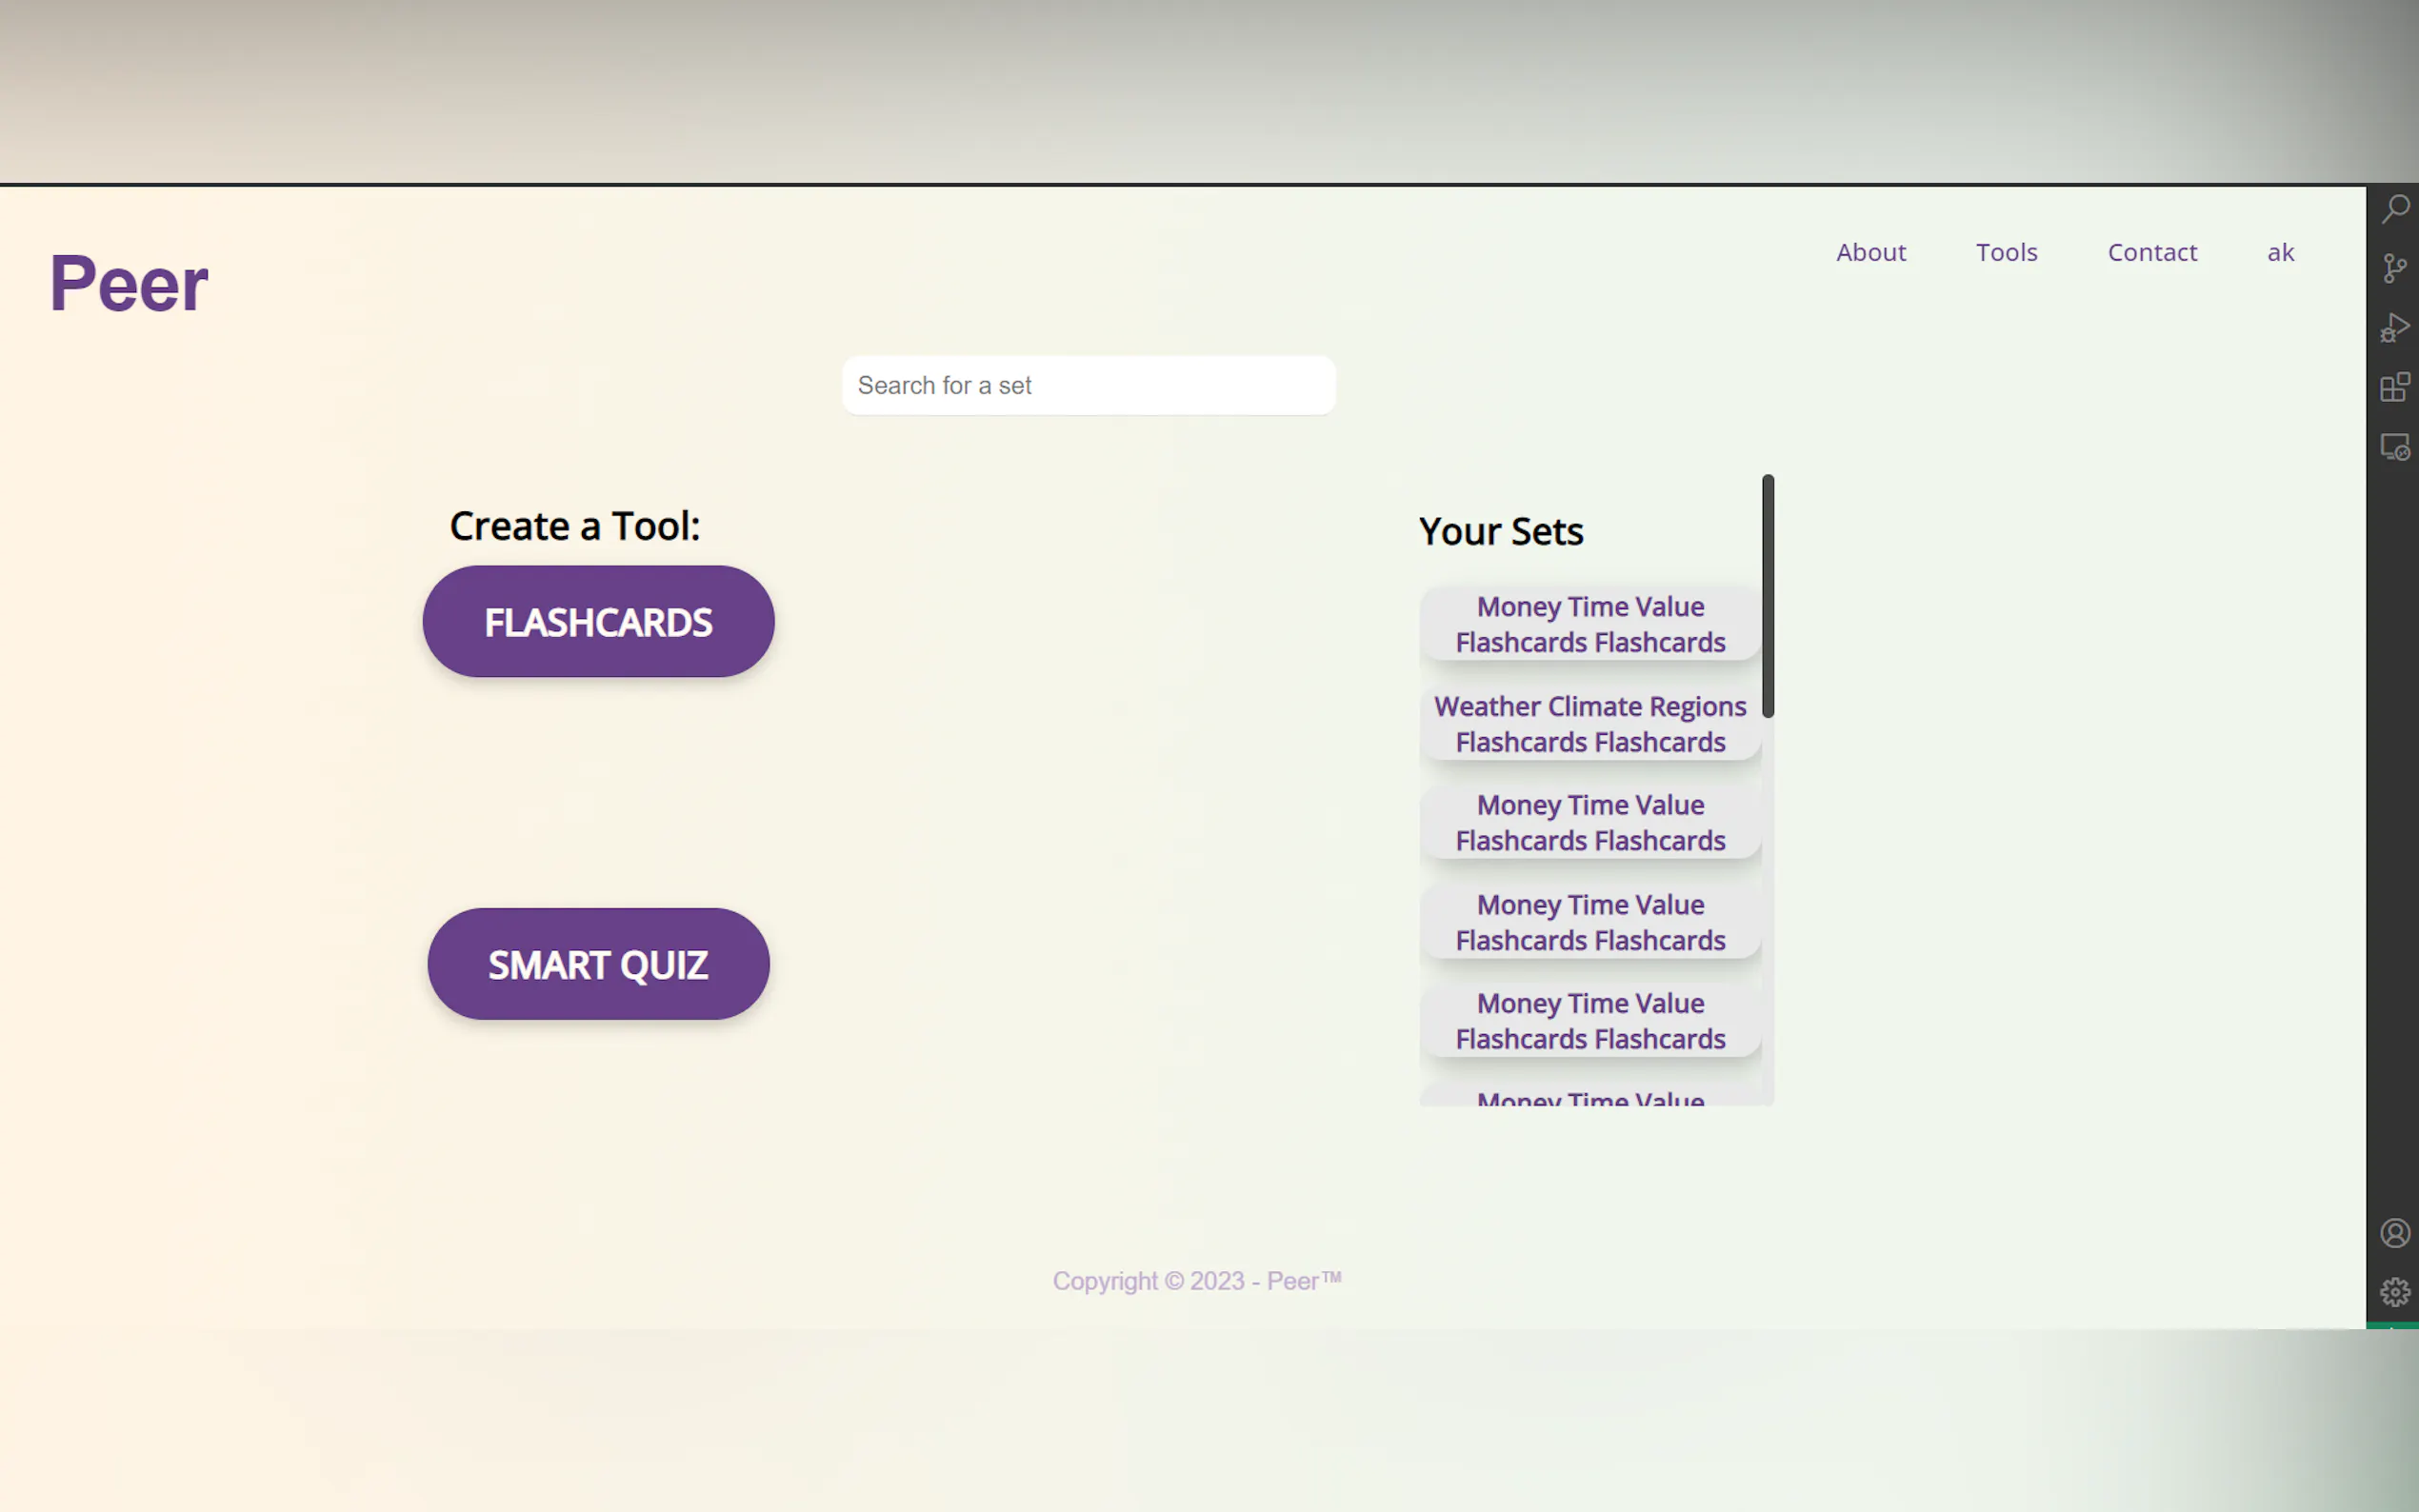Open the About nav link
Viewport: 2419px width, 1512px height.
[1870, 252]
